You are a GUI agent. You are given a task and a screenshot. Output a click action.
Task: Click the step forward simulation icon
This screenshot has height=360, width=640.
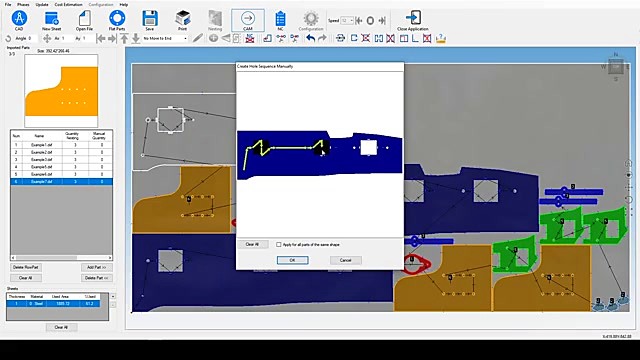(382, 20)
